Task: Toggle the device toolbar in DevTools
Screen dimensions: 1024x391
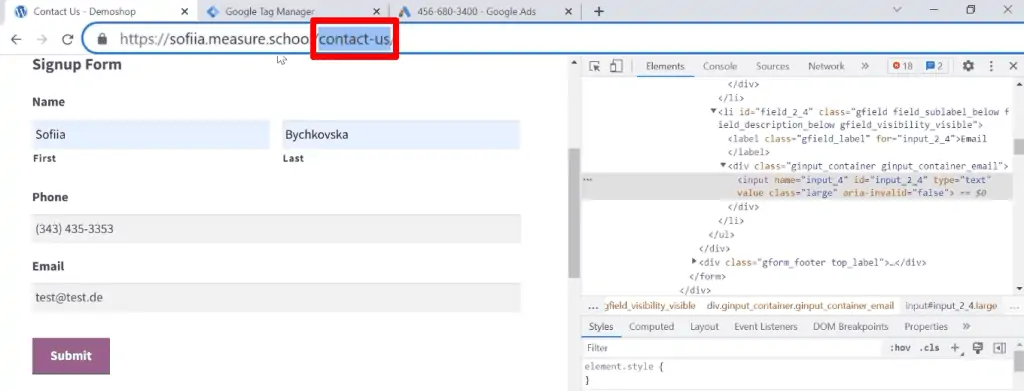Action: tap(616, 66)
